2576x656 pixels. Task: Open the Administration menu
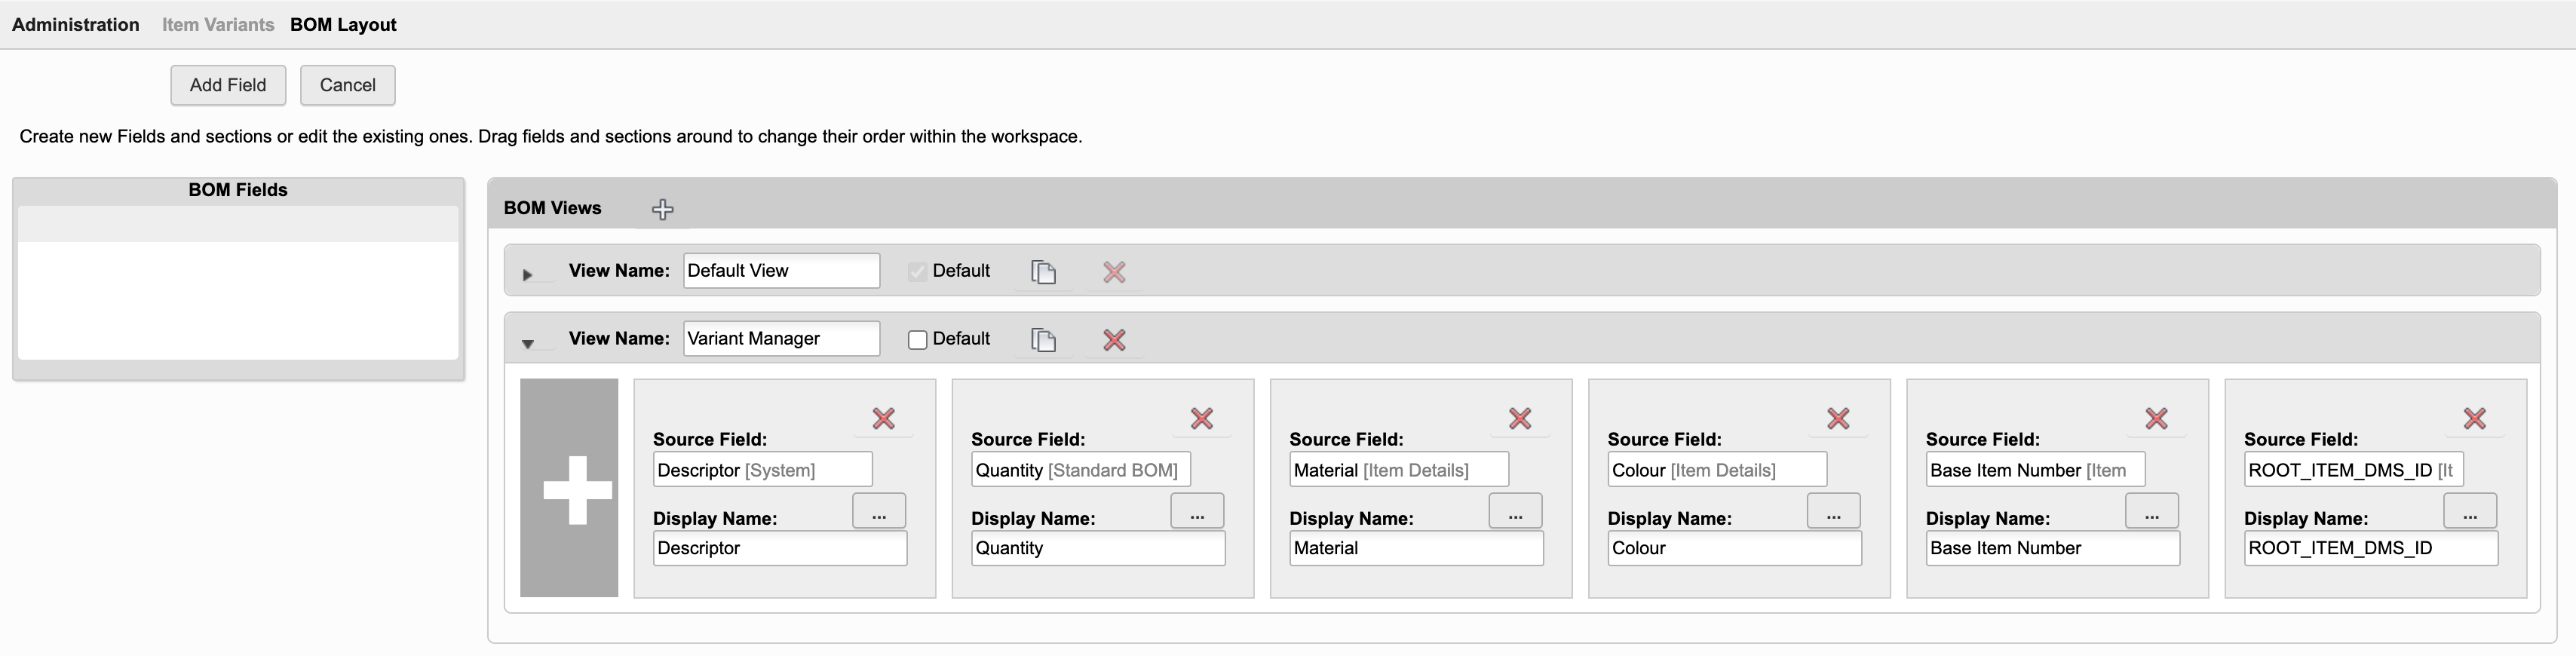(x=76, y=25)
